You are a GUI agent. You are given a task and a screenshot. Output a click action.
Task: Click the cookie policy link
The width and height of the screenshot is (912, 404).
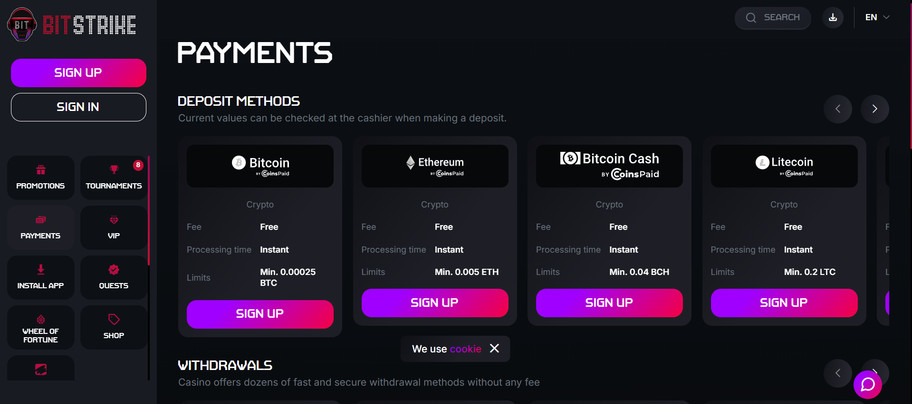(465, 349)
